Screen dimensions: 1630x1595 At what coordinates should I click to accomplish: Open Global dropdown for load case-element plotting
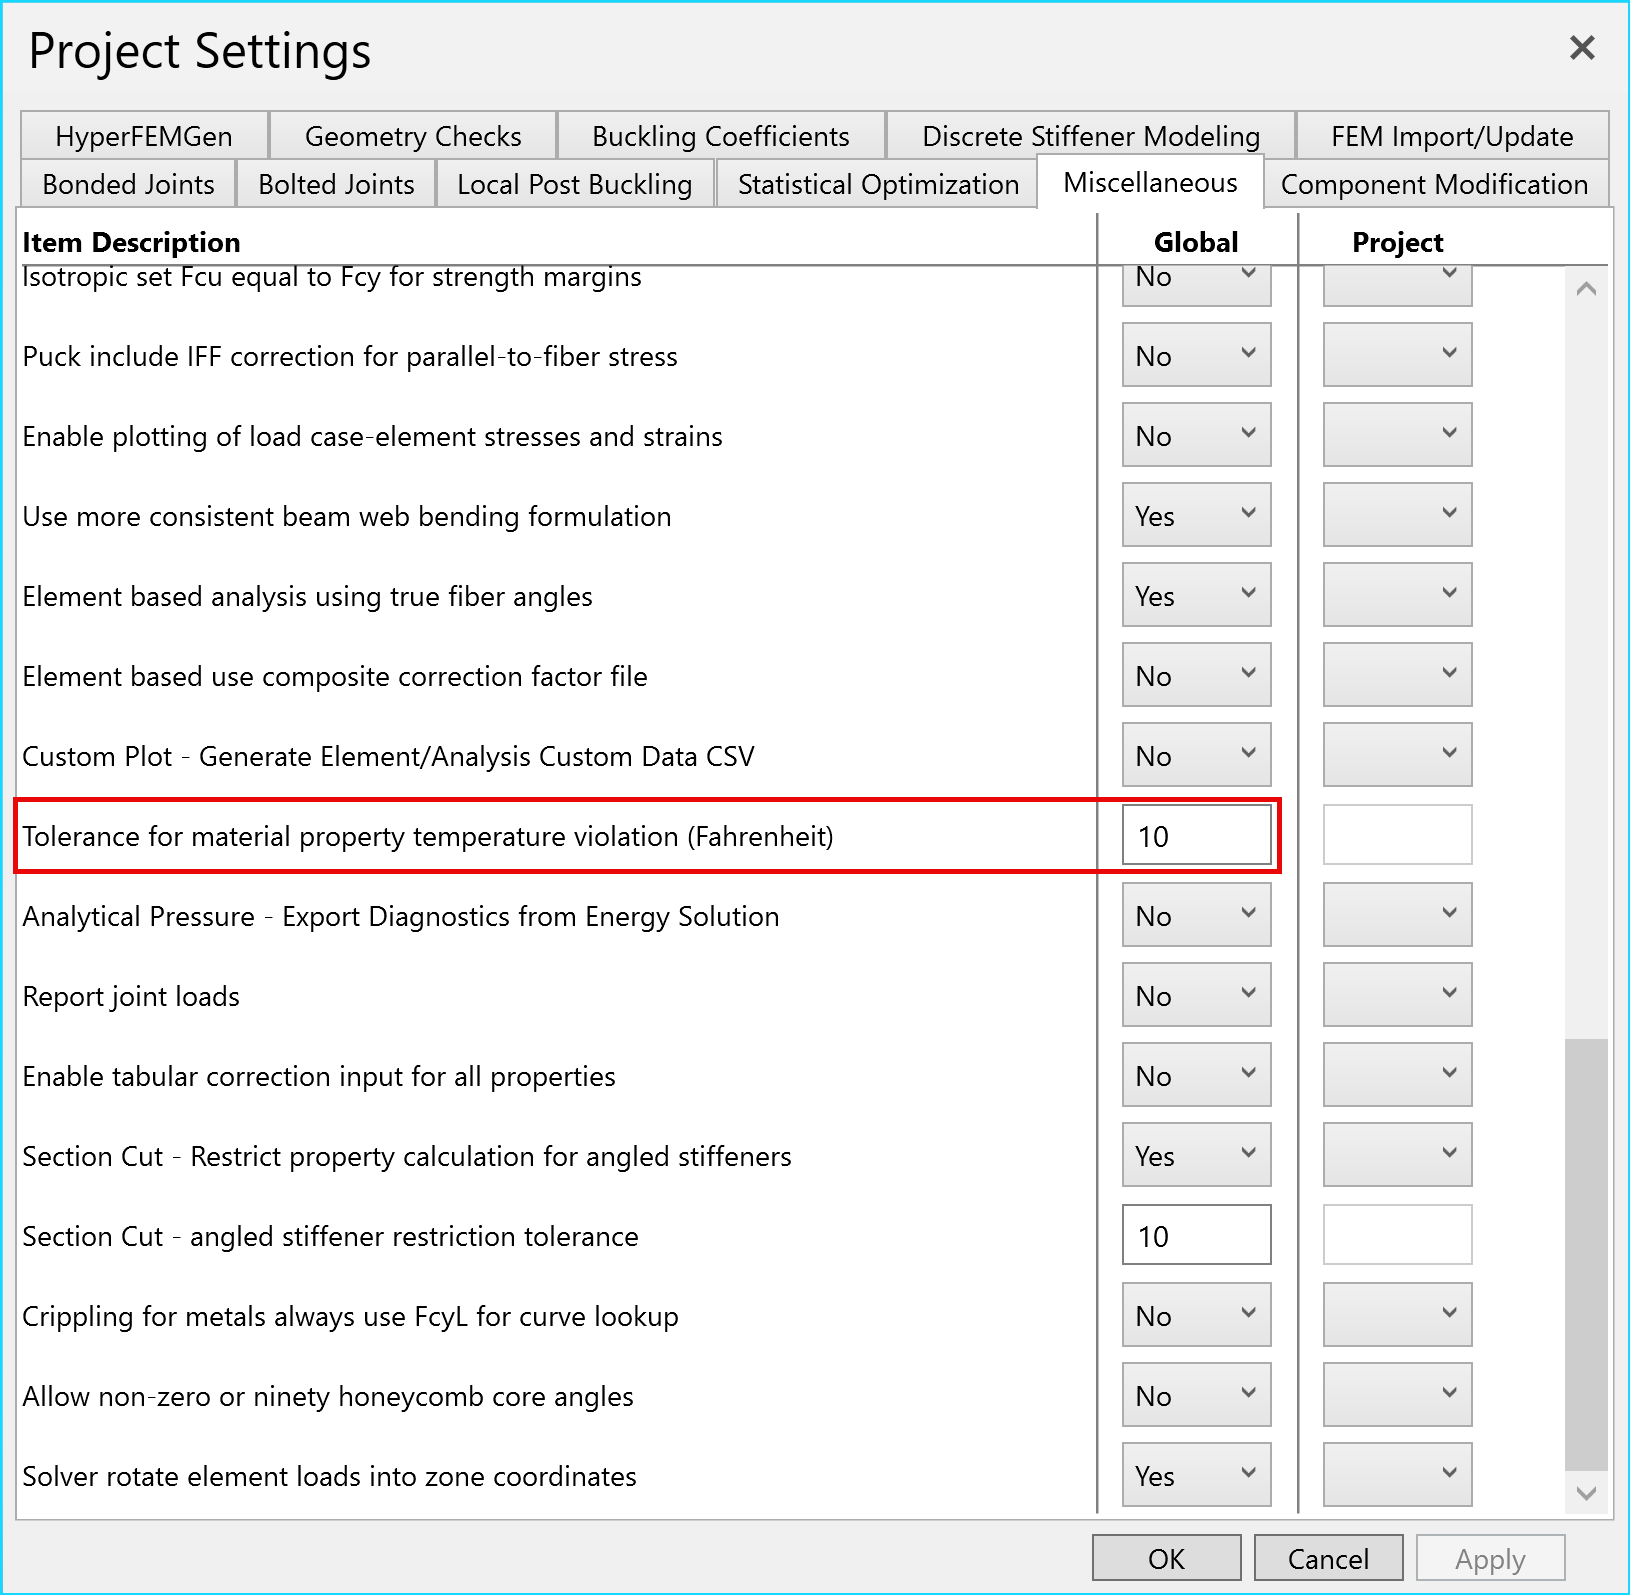[x=1196, y=435]
